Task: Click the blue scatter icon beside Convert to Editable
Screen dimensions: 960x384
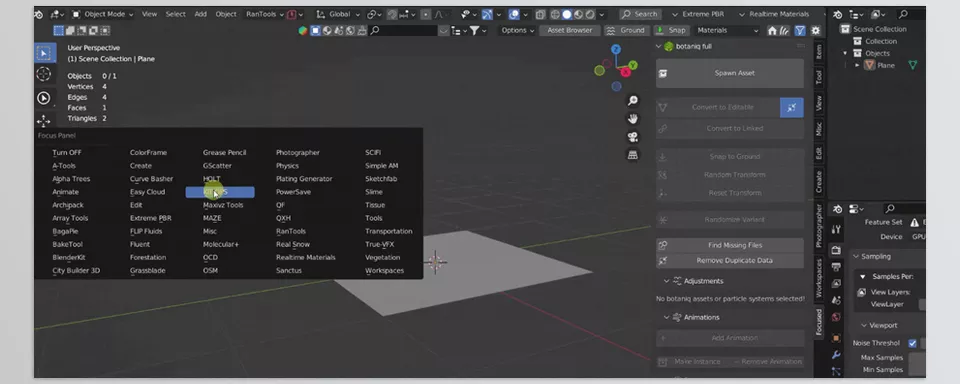Action: (792, 107)
